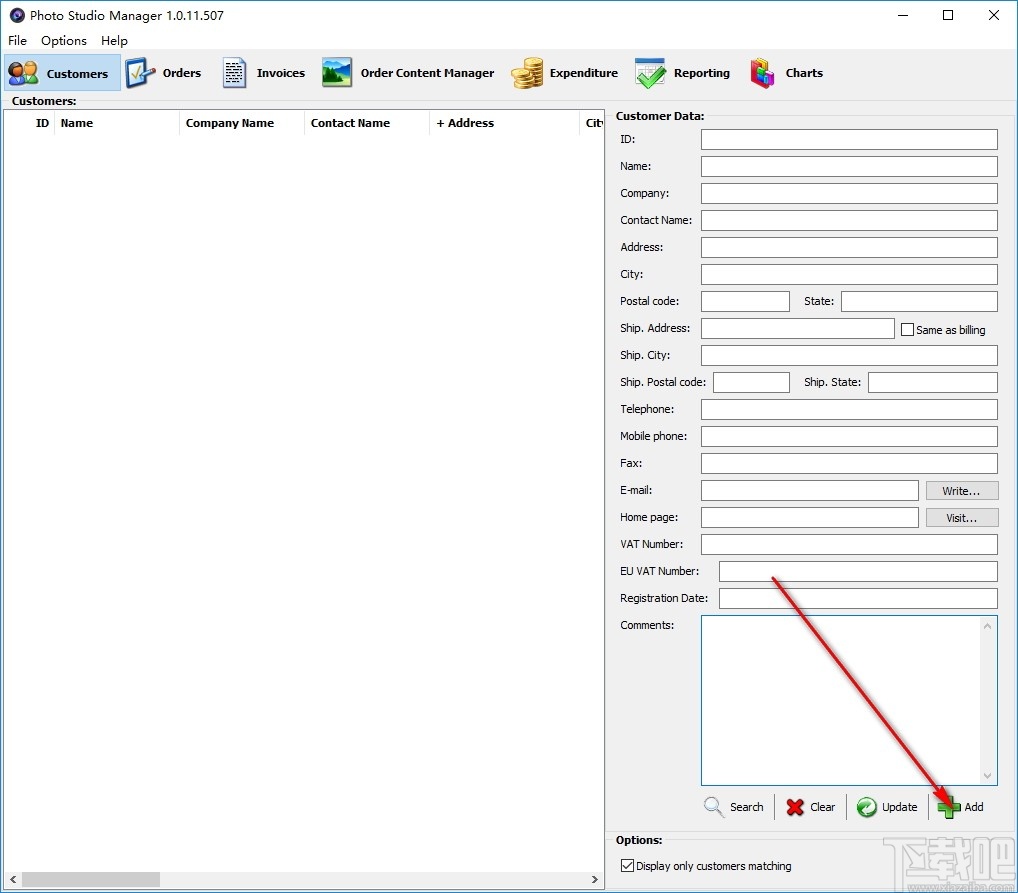Click left arrow of customers list scrollbar
1018x893 pixels.
coord(13,879)
